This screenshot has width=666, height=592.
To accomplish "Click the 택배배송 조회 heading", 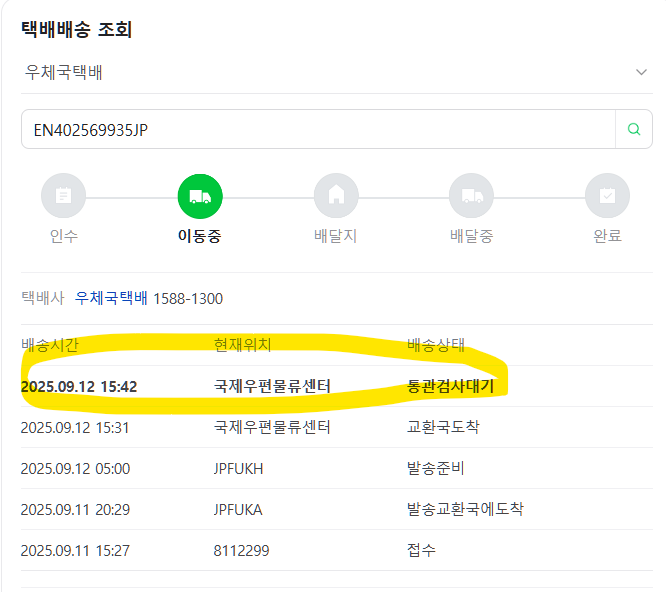I will click(77, 29).
